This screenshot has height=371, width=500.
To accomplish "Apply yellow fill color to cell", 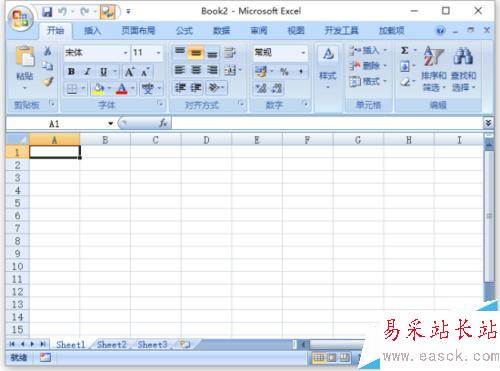I will pyautogui.click(x=99, y=89).
